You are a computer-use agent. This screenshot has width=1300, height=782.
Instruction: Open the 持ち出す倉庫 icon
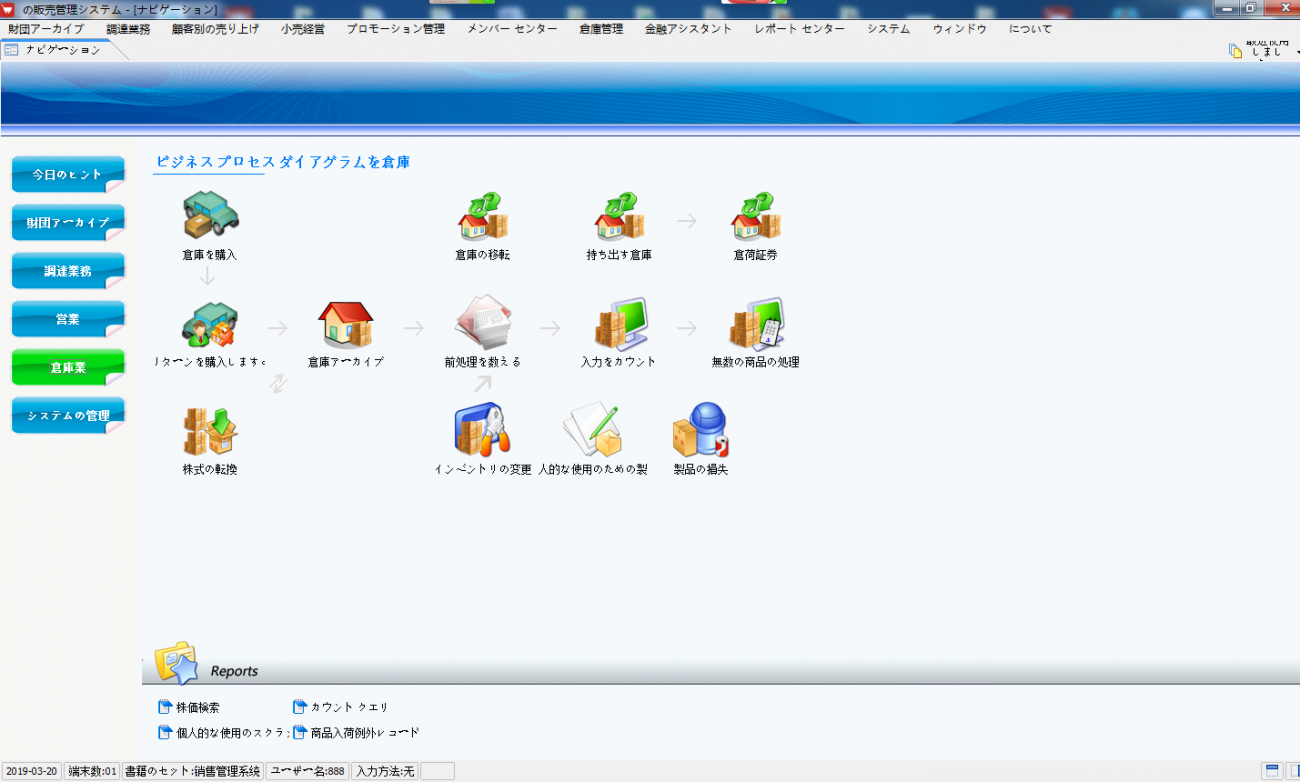pos(620,217)
